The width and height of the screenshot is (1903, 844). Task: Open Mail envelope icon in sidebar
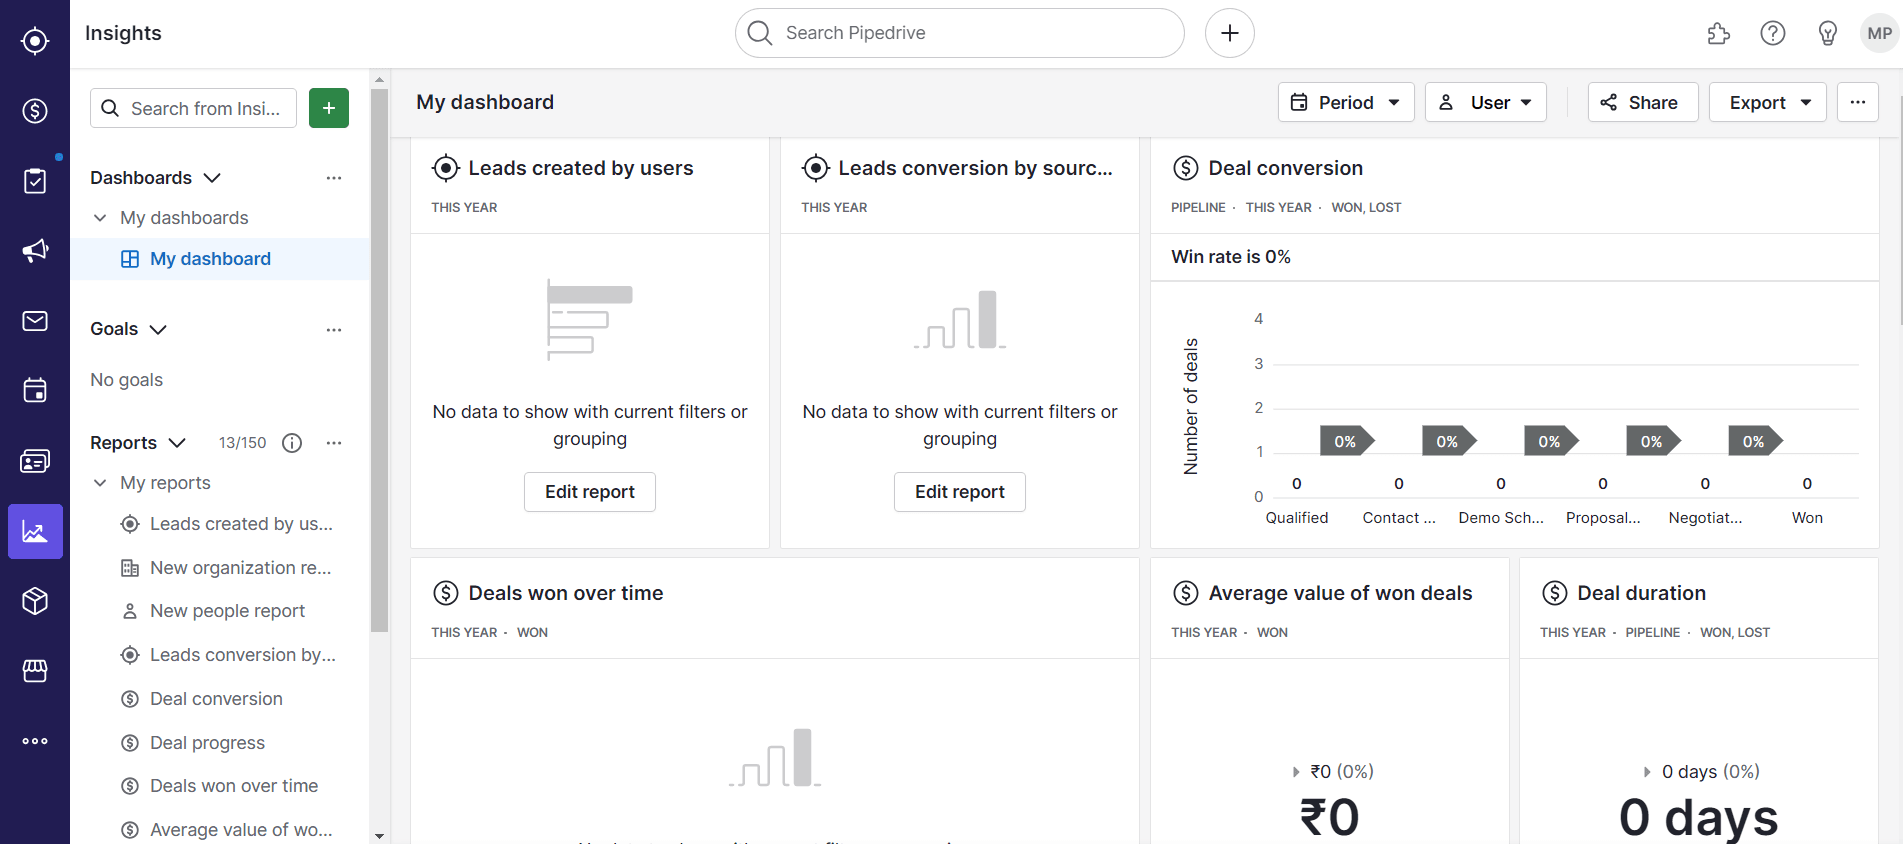click(35, 321)
